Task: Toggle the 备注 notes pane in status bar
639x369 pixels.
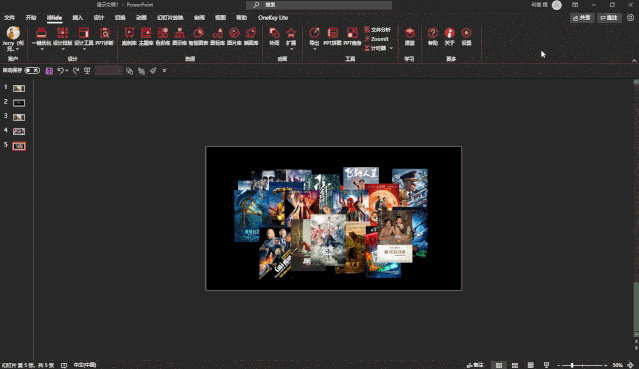Action: tap(475, 365)
